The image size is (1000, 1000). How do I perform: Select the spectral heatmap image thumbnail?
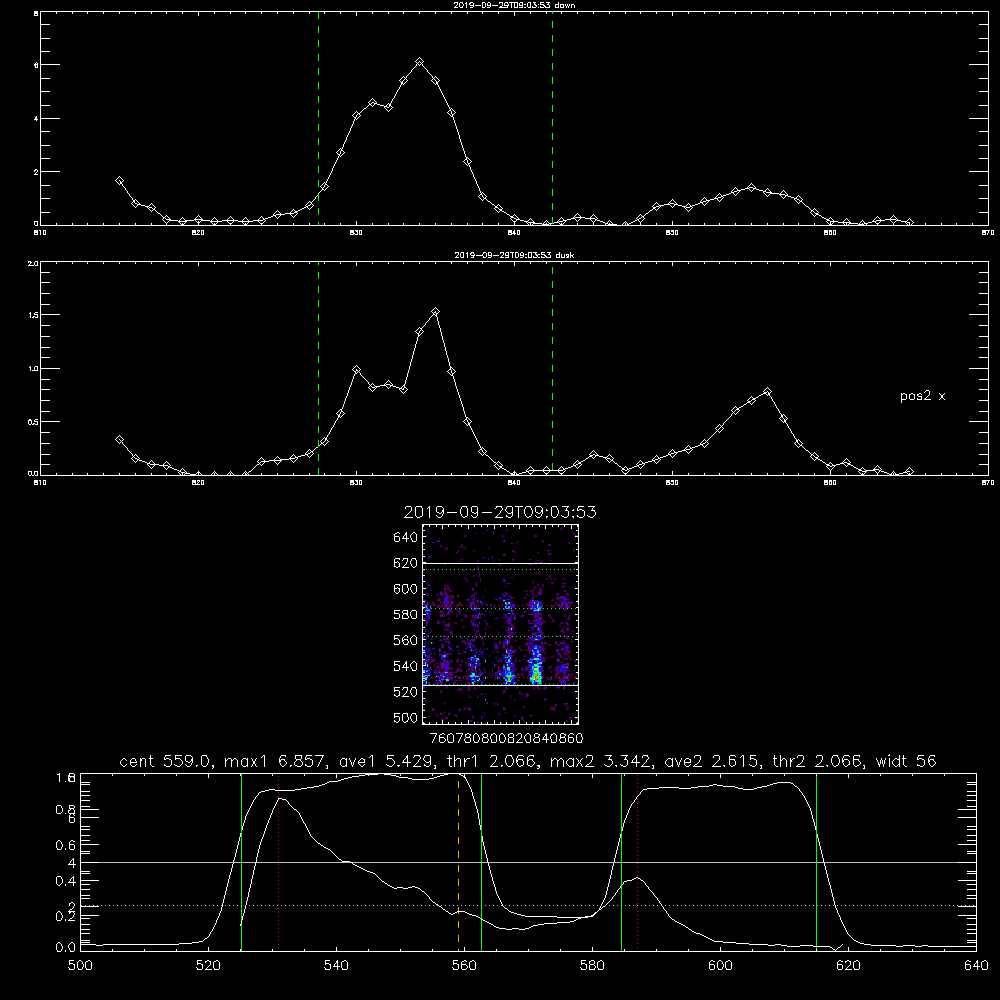501,624
